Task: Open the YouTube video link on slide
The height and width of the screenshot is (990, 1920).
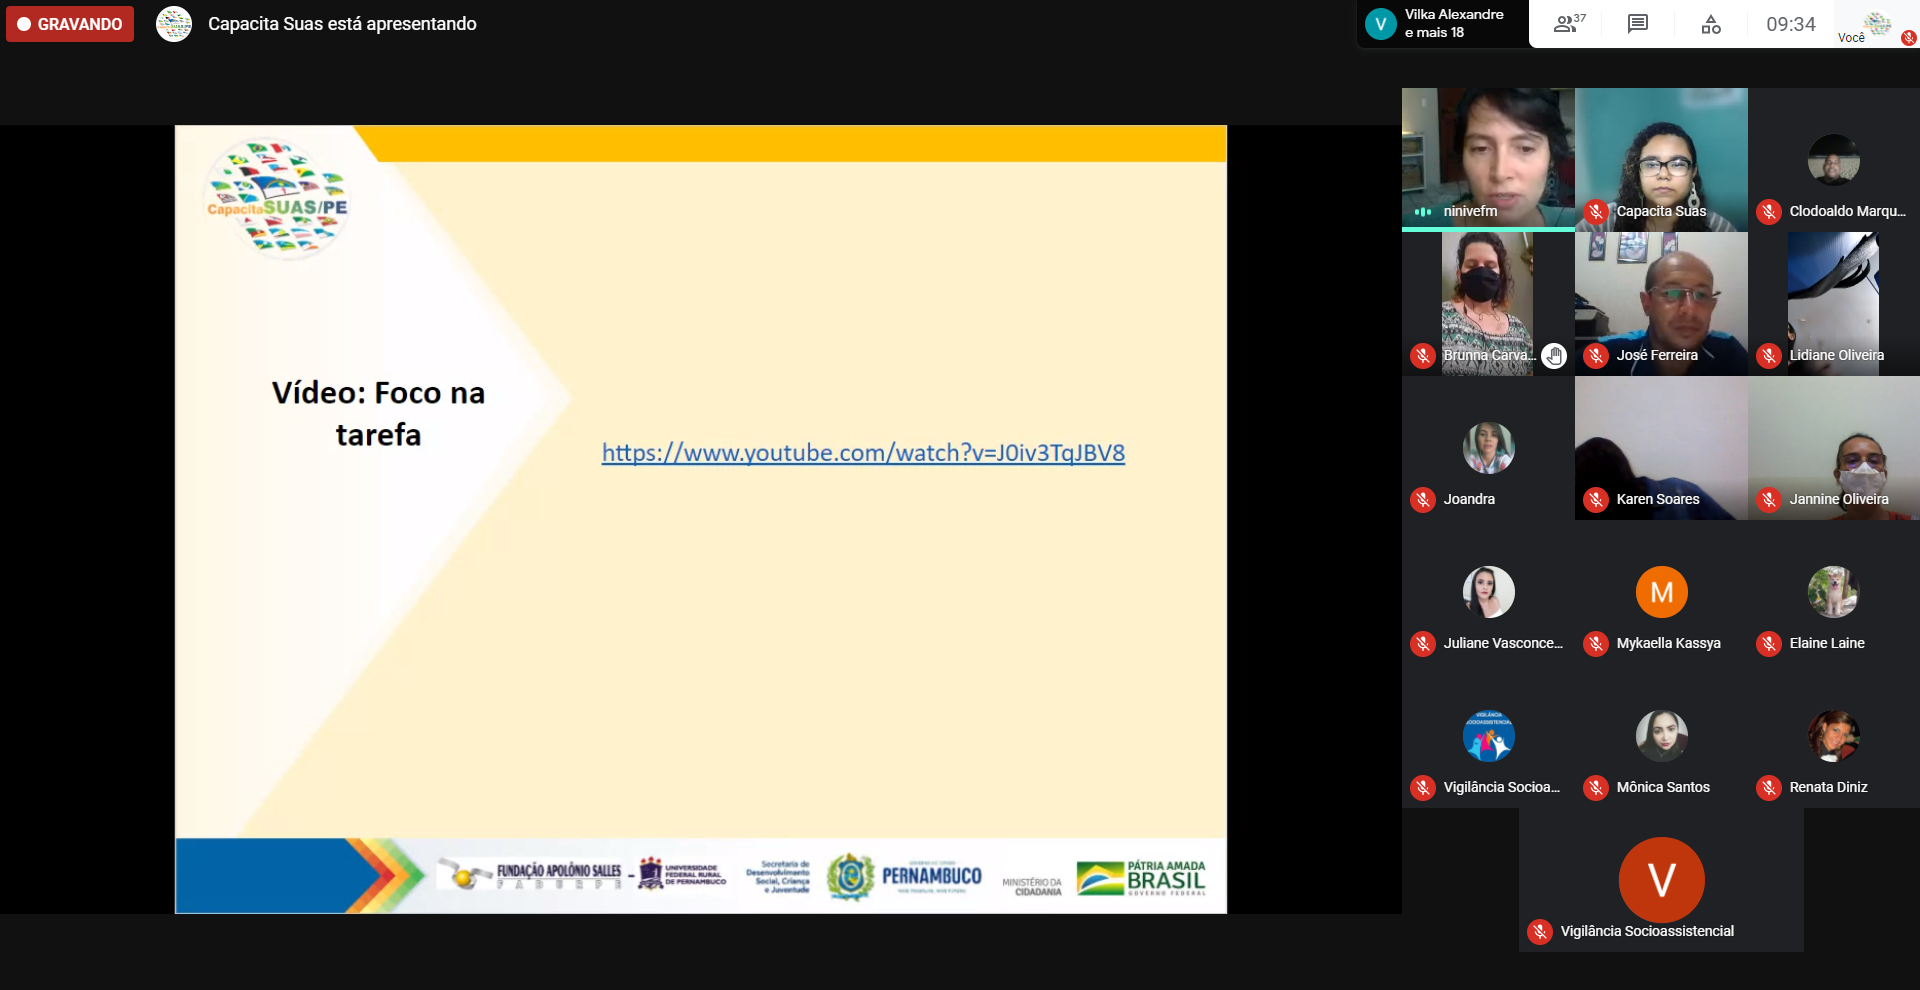Action: pos(863,453)
